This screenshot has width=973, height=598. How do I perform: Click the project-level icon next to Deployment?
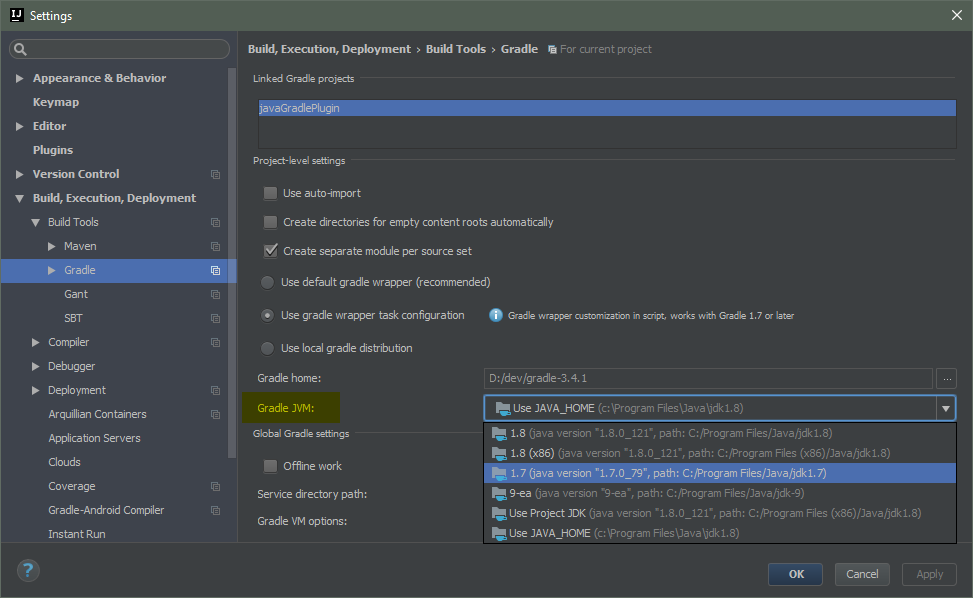tap(215, 390)
